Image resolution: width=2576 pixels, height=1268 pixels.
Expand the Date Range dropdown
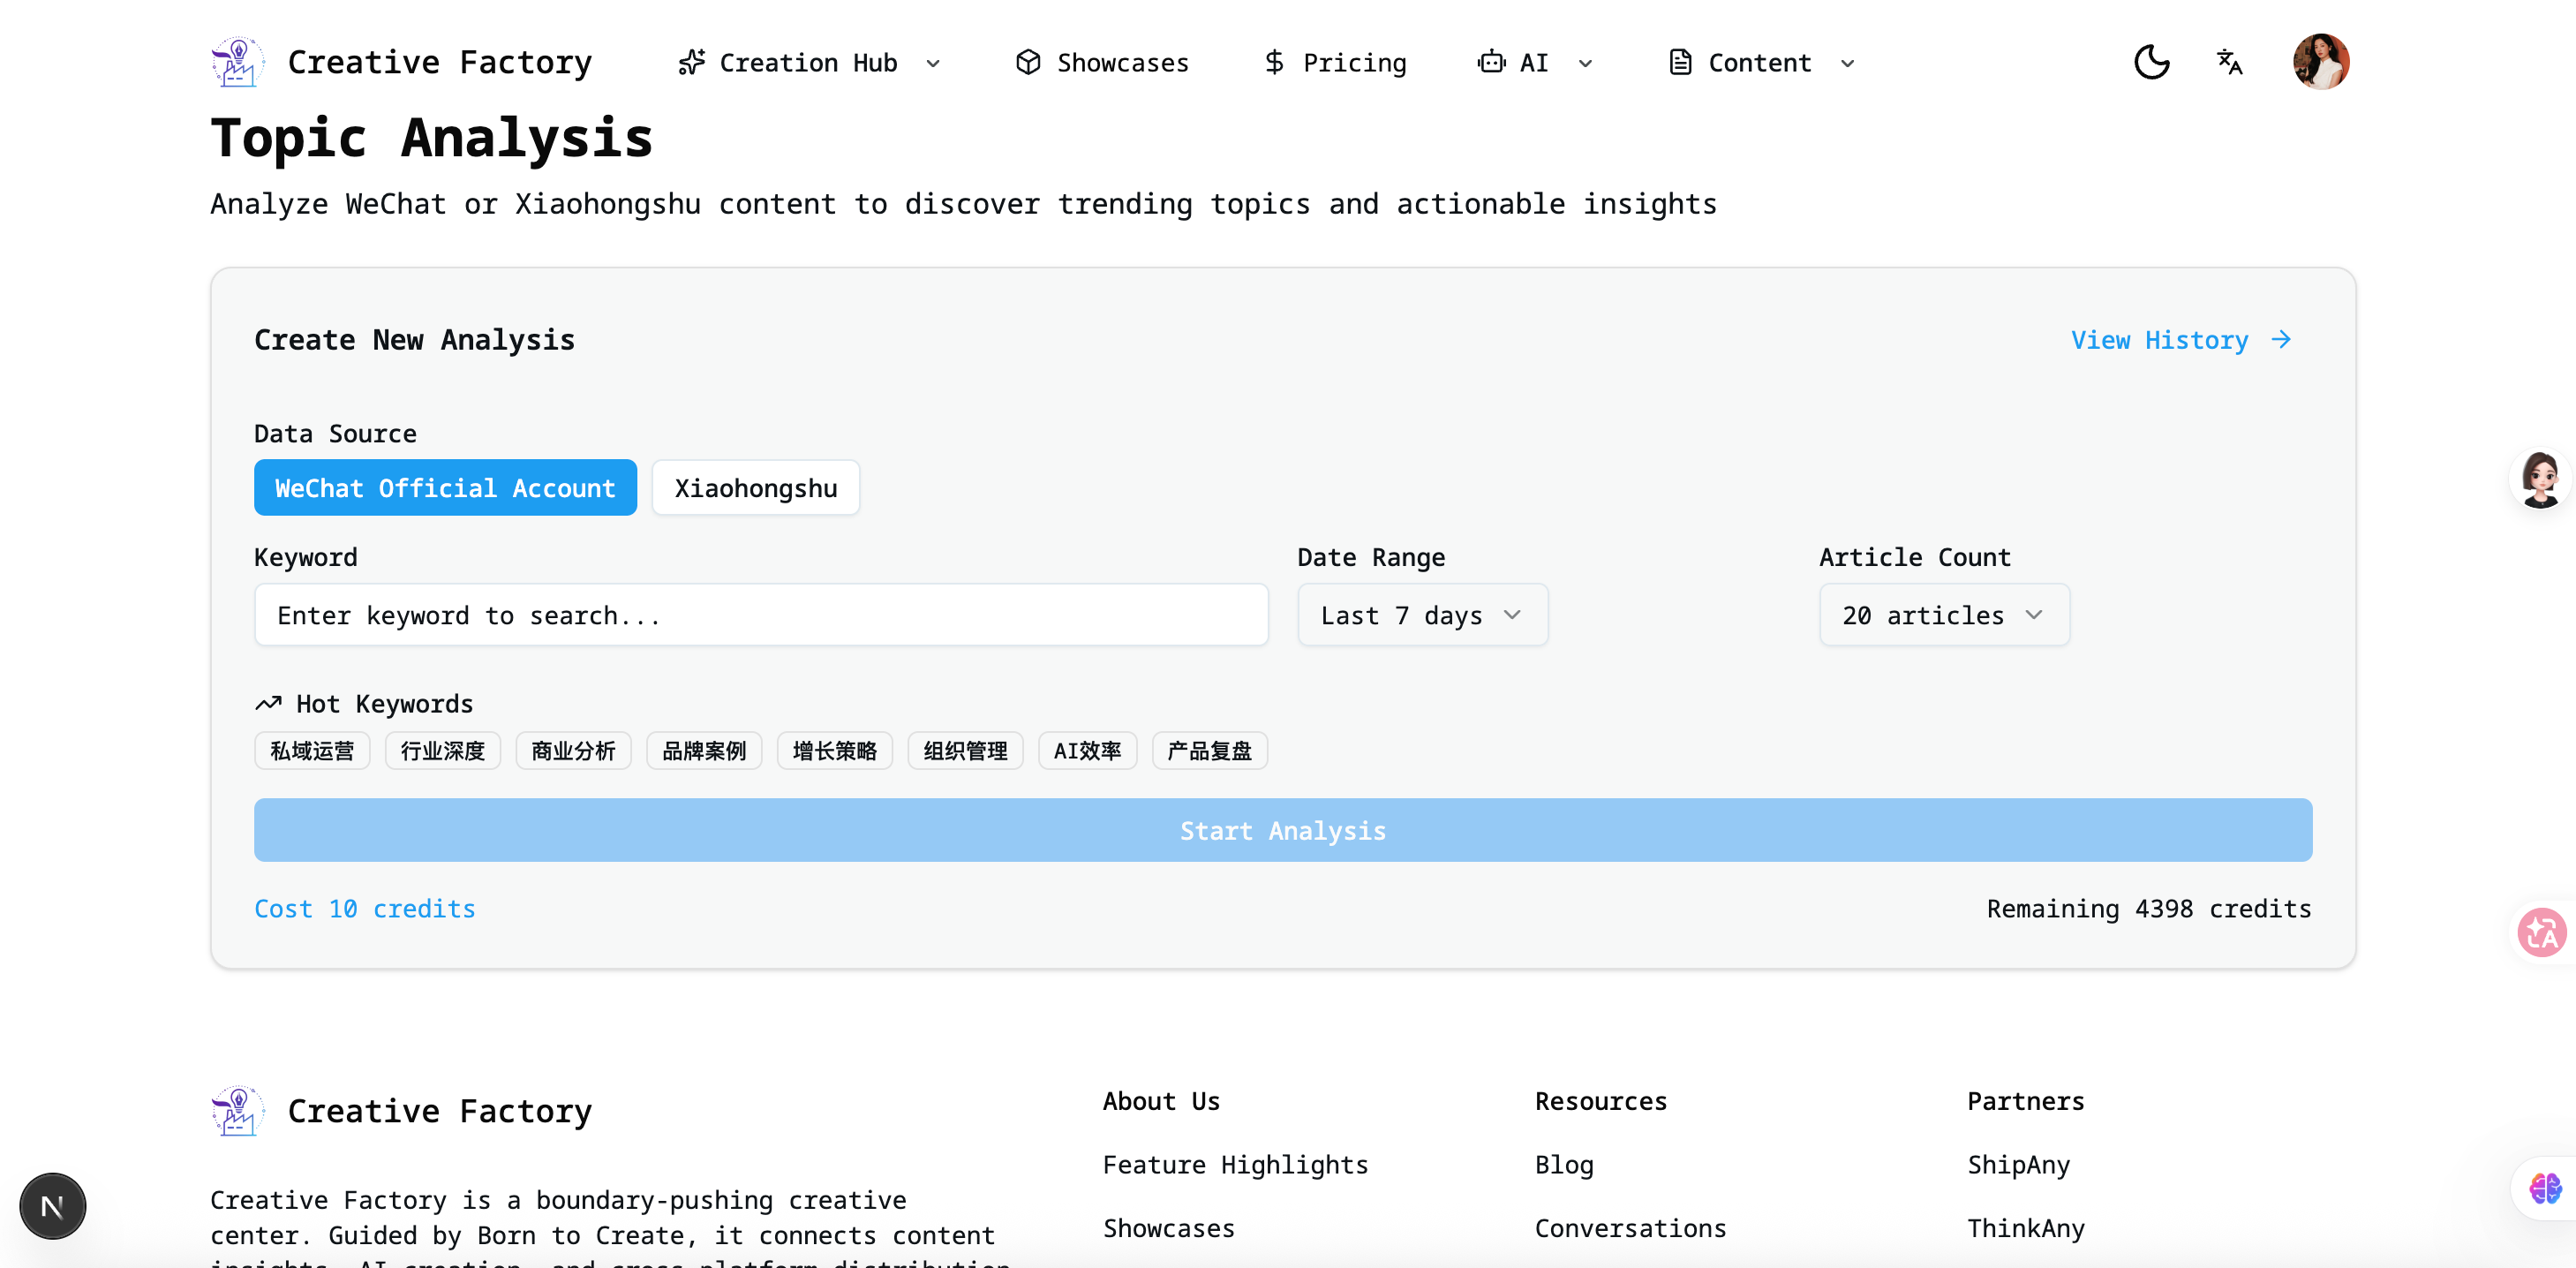[x=1421, y=615]
